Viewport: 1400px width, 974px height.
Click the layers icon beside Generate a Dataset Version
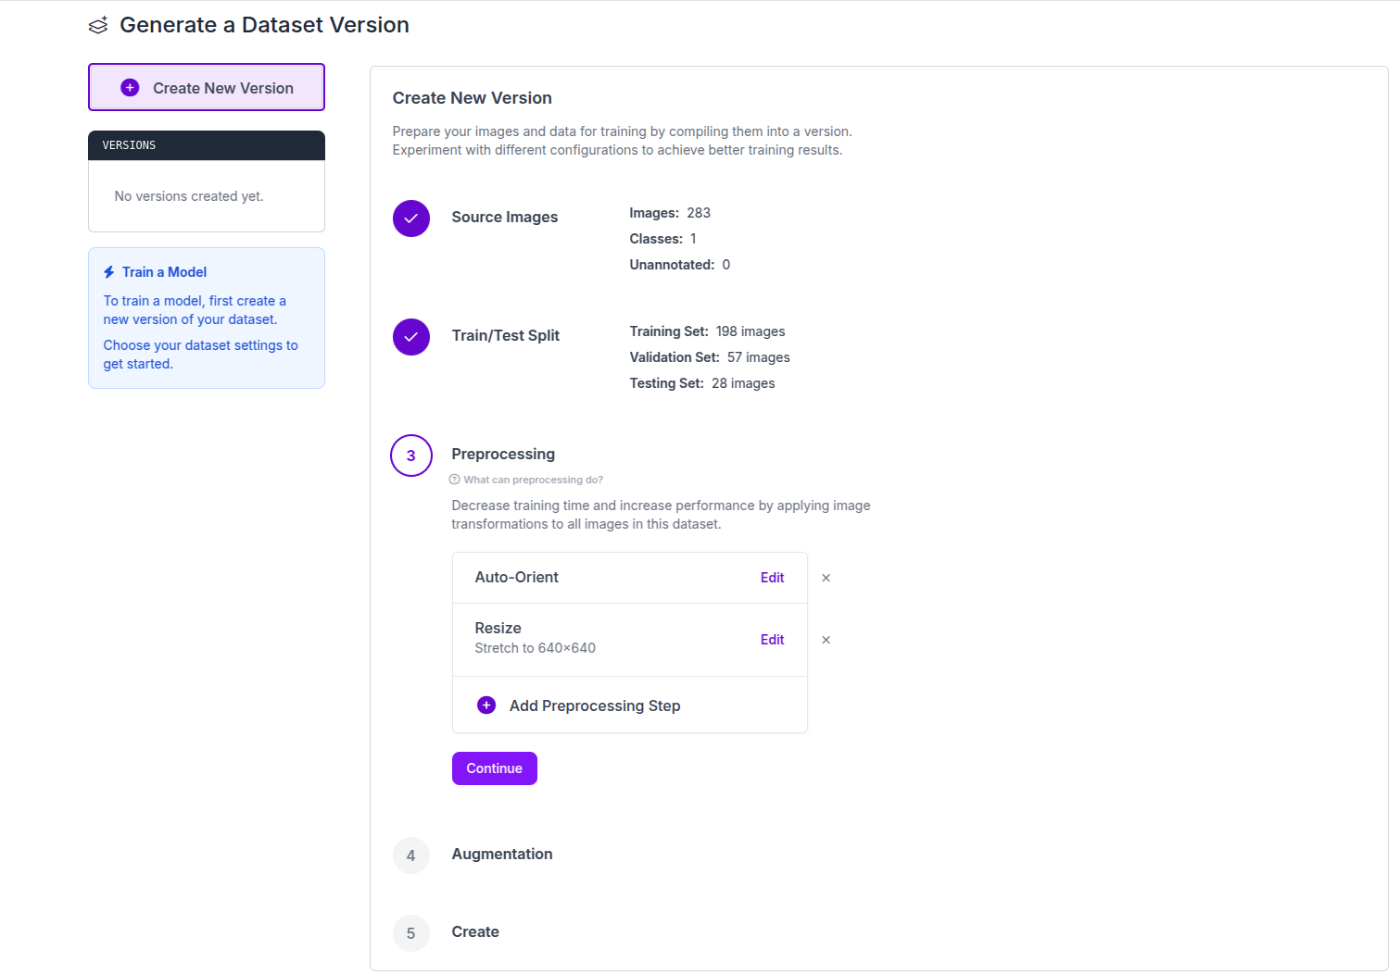coord(98,25)
